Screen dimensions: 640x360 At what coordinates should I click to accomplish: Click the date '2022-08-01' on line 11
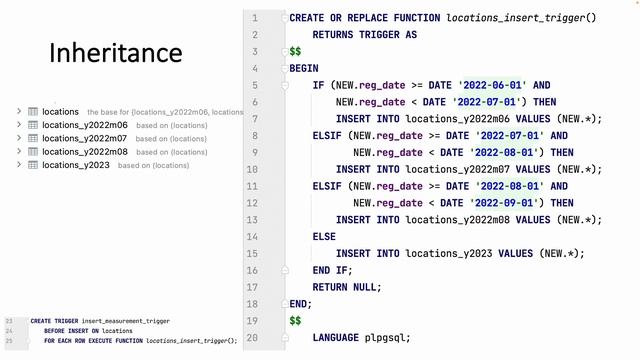point(510,186)
